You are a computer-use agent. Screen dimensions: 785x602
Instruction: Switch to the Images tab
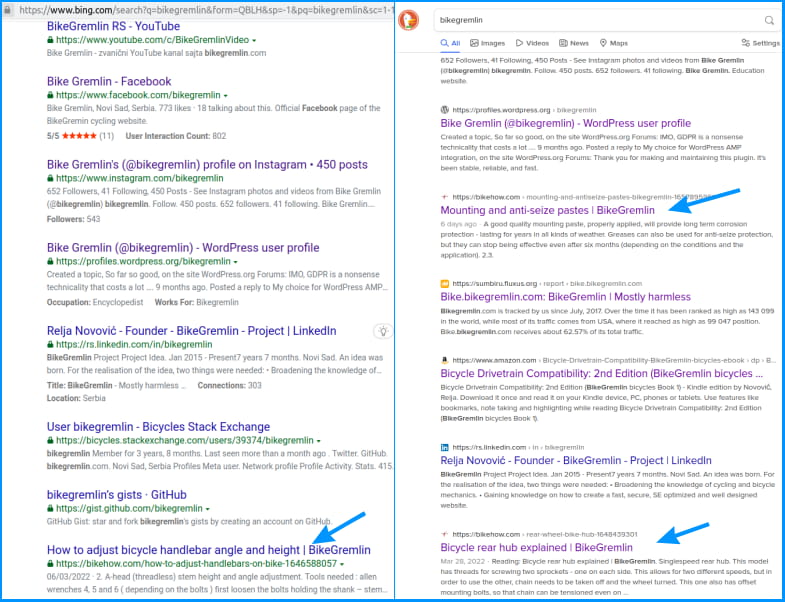click(x=487, y=43)
